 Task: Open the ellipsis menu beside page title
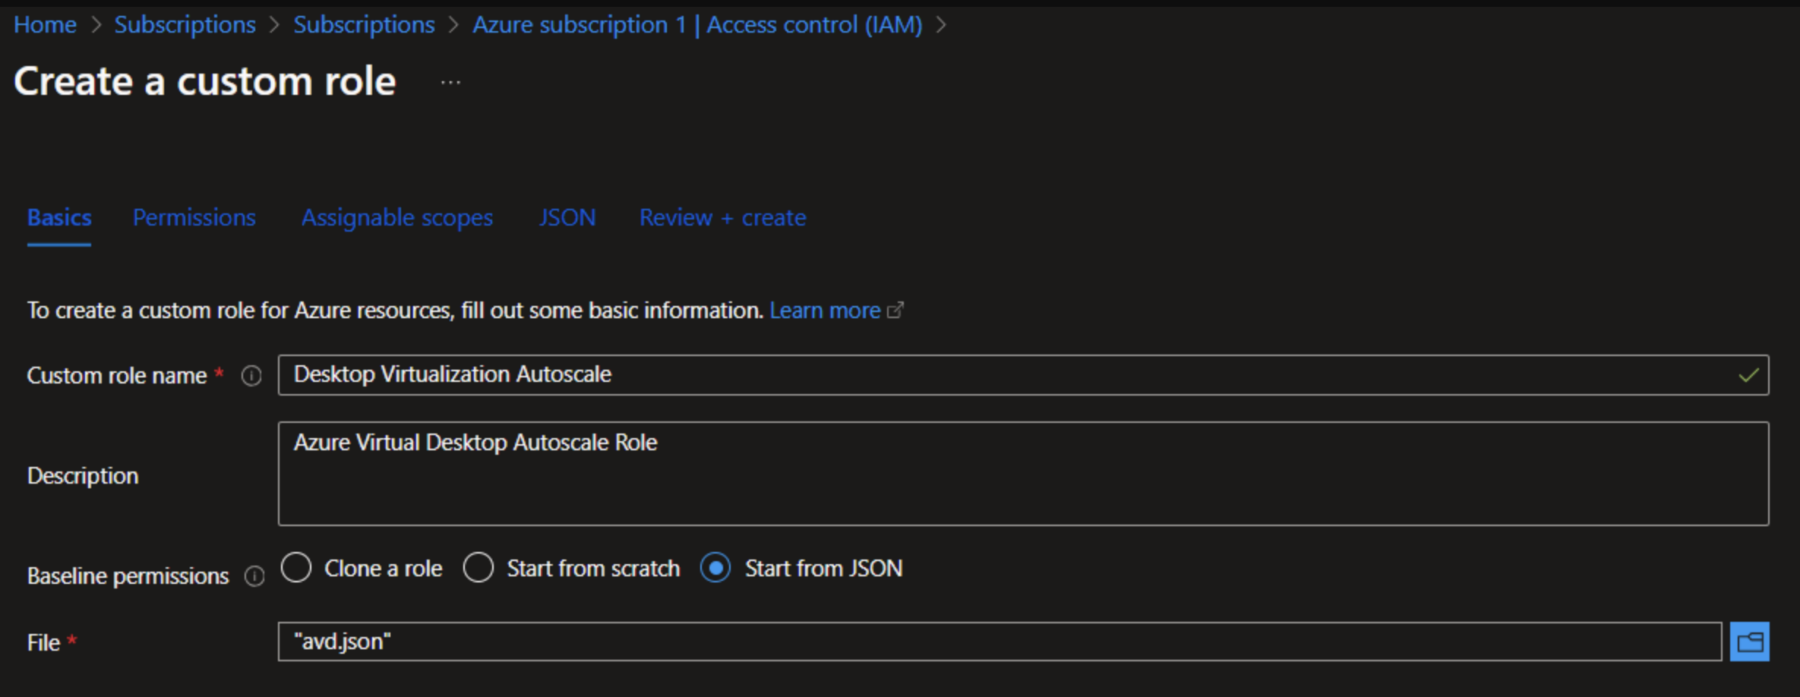click(x=451, y=83)
